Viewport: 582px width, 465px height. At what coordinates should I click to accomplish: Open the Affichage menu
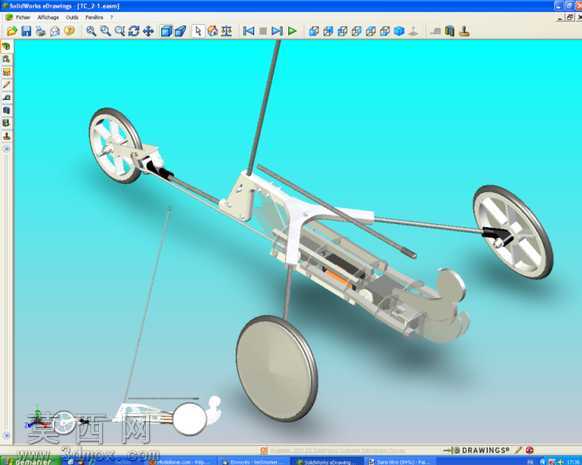48,17
